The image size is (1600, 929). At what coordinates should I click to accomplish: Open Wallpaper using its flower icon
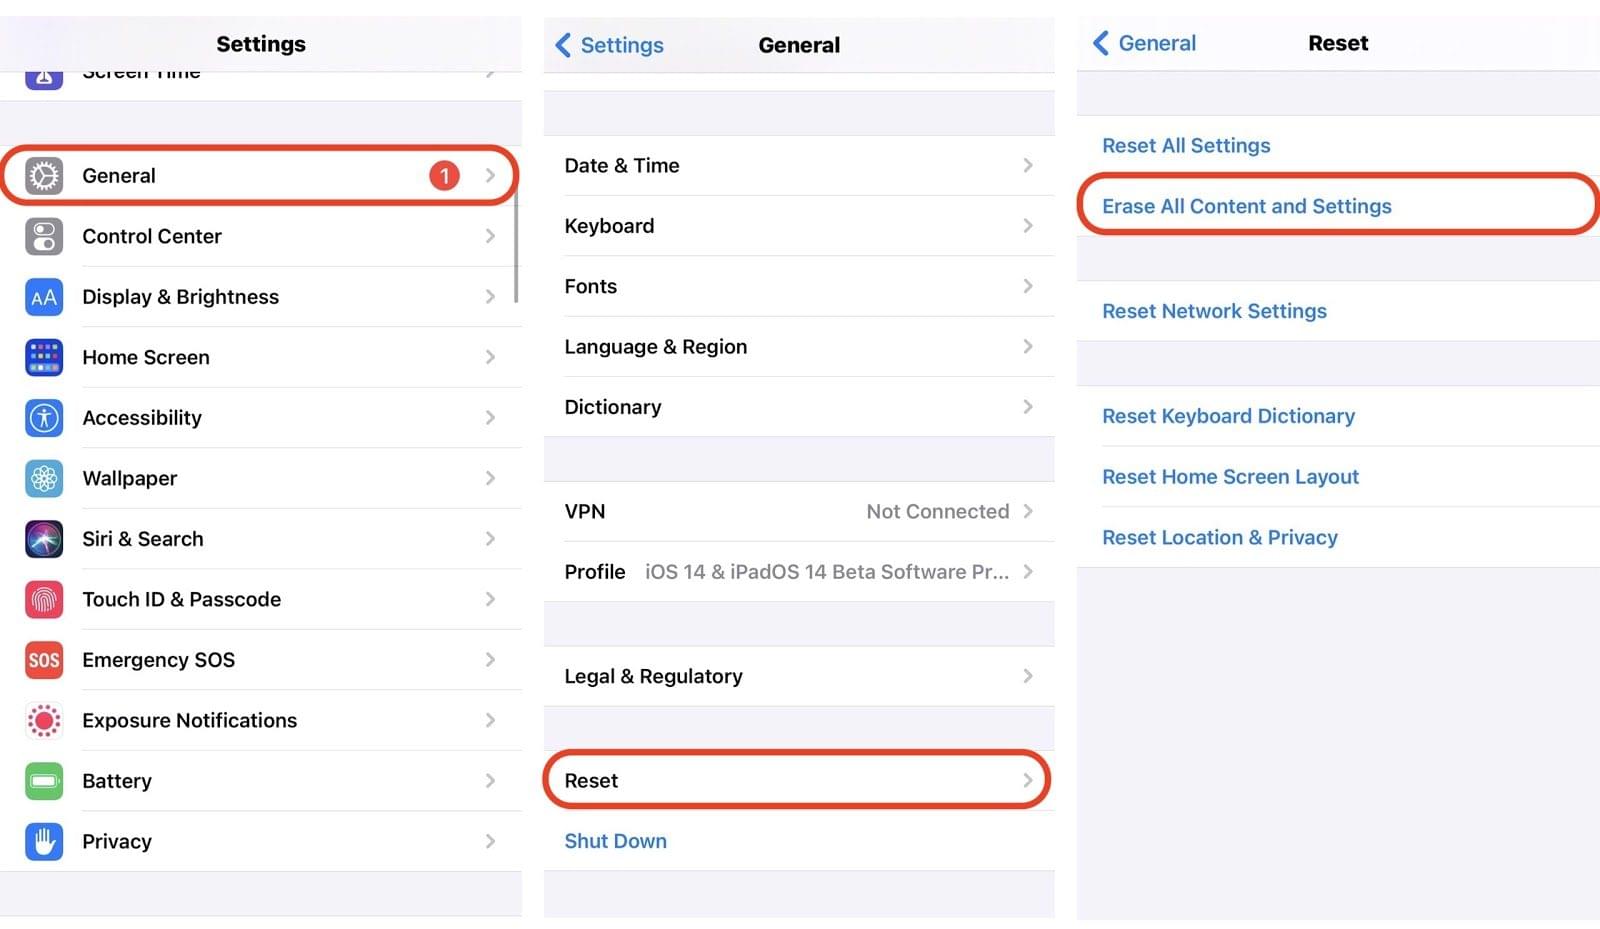click(x=44, y=479)
